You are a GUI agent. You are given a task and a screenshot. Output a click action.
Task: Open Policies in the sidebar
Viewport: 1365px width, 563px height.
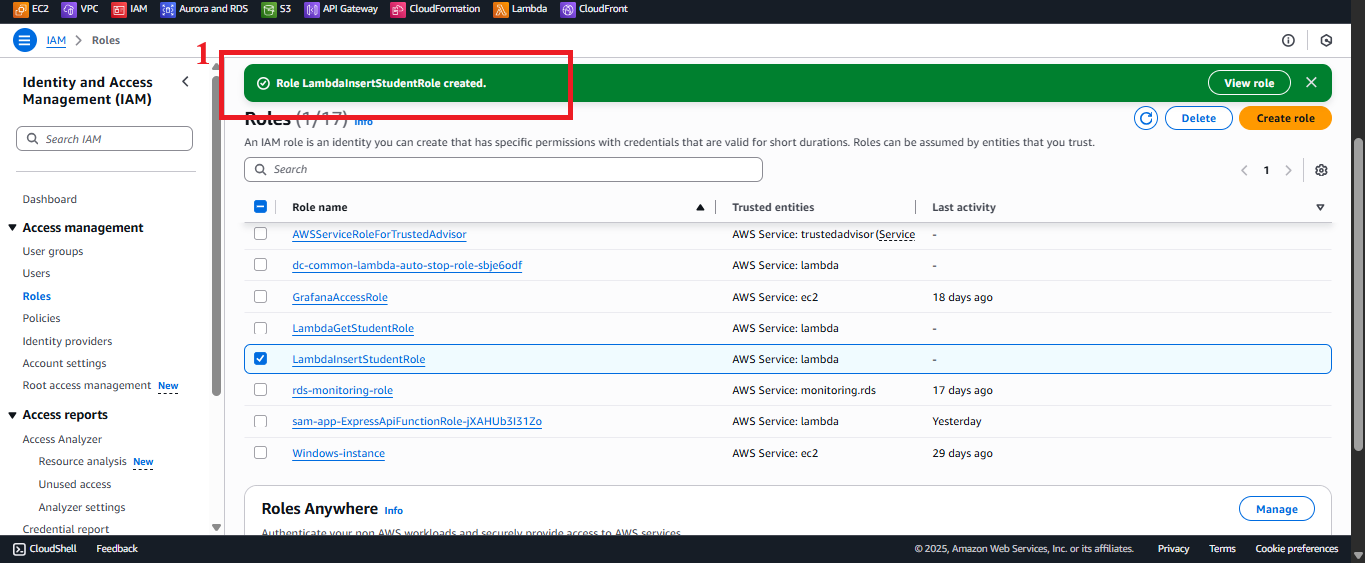42,318
